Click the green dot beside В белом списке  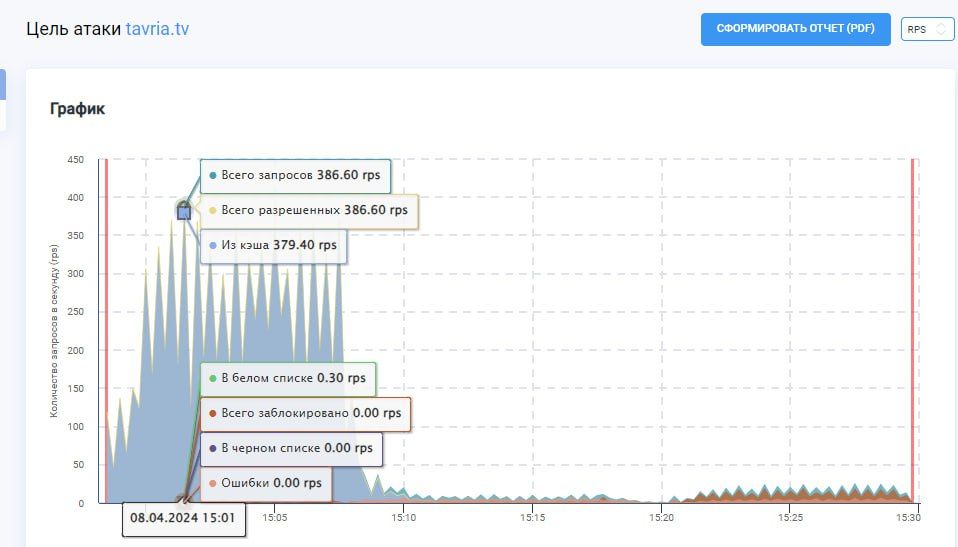point(213,379)
